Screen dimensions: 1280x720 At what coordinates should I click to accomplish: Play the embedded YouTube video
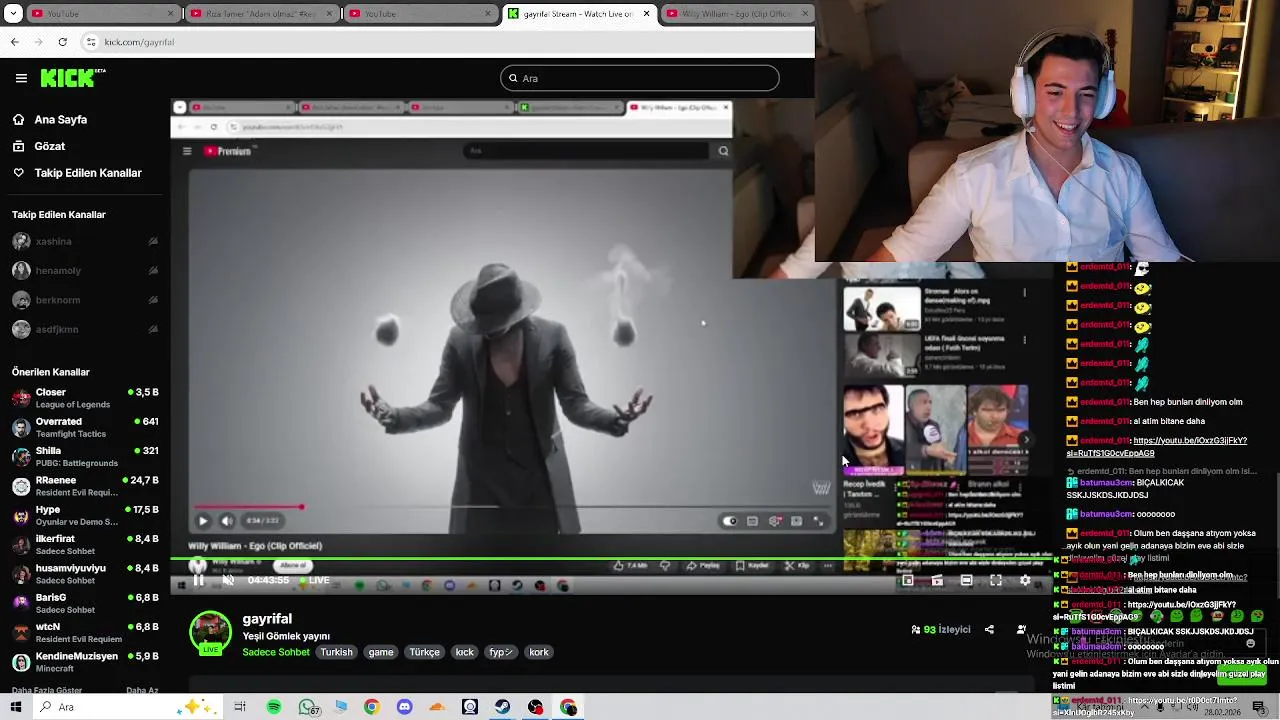pyautogui.click(x=203, y=520)
